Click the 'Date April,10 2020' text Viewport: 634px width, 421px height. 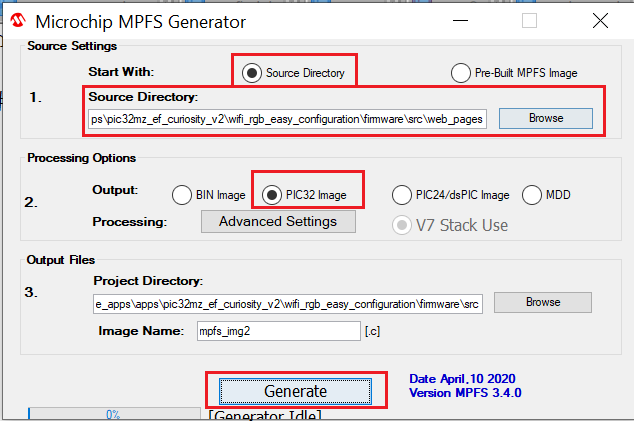click(462, 379)
